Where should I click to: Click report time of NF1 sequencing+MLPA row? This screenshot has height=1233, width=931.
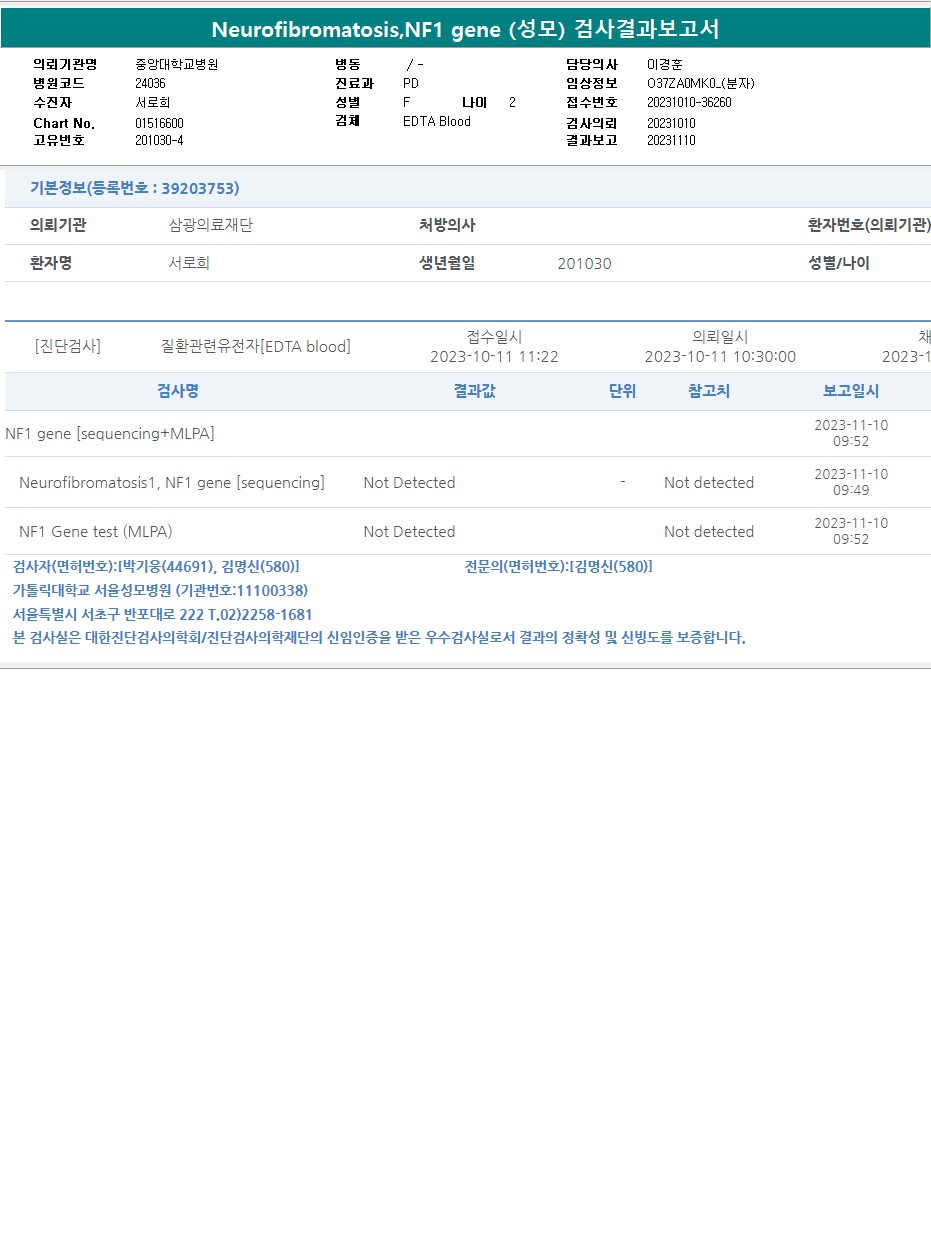pos(851,433)
